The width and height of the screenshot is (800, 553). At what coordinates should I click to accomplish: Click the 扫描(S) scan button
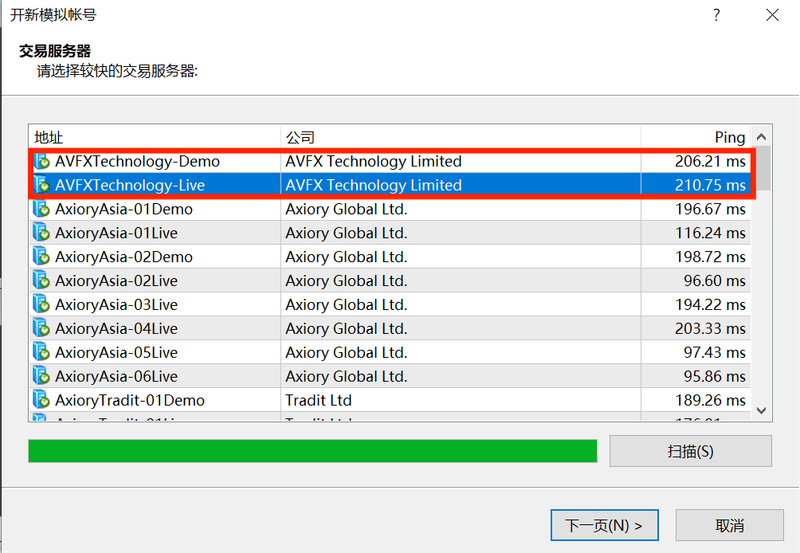pyautogui.click(x=690, y=451)
